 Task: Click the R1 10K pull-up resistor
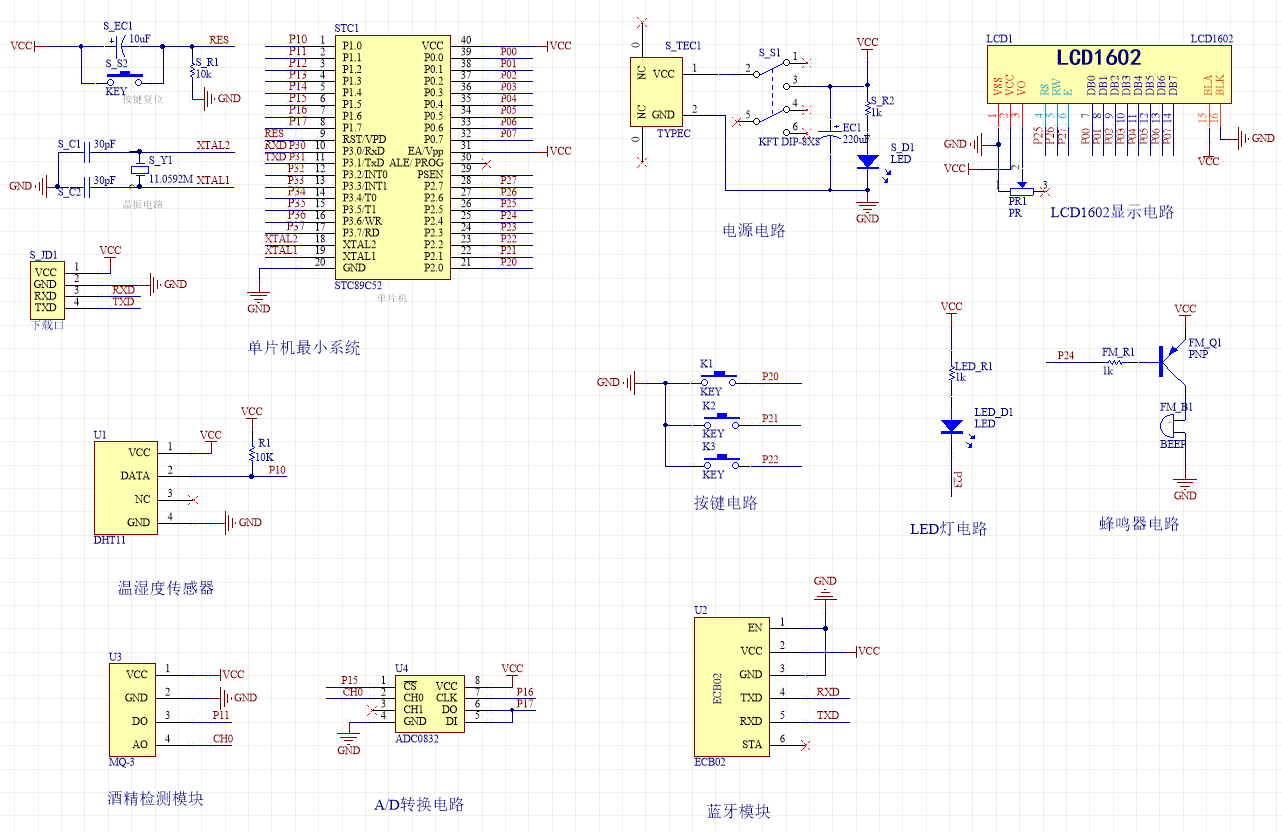[x=250, y=453]
